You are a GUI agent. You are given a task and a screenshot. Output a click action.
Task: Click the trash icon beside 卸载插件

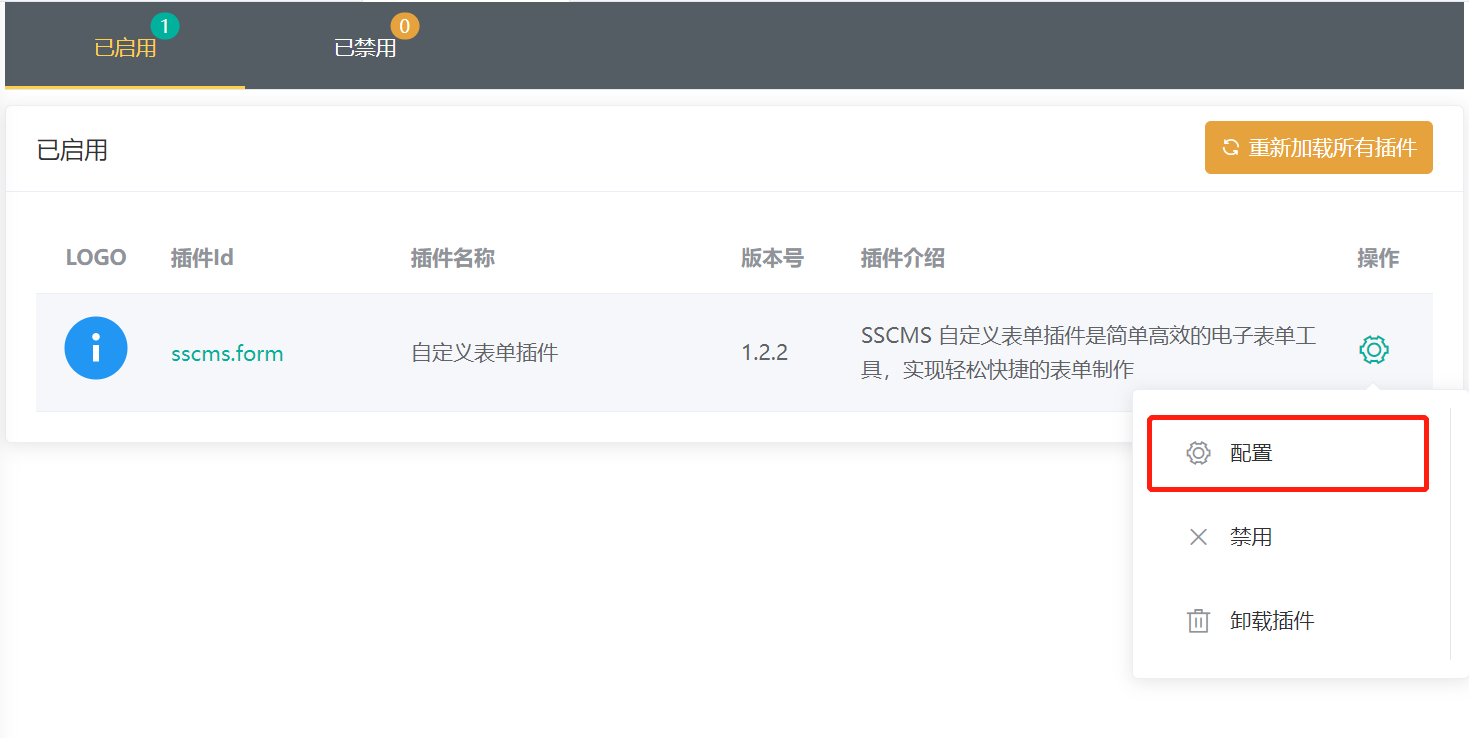coord(1198,621)
